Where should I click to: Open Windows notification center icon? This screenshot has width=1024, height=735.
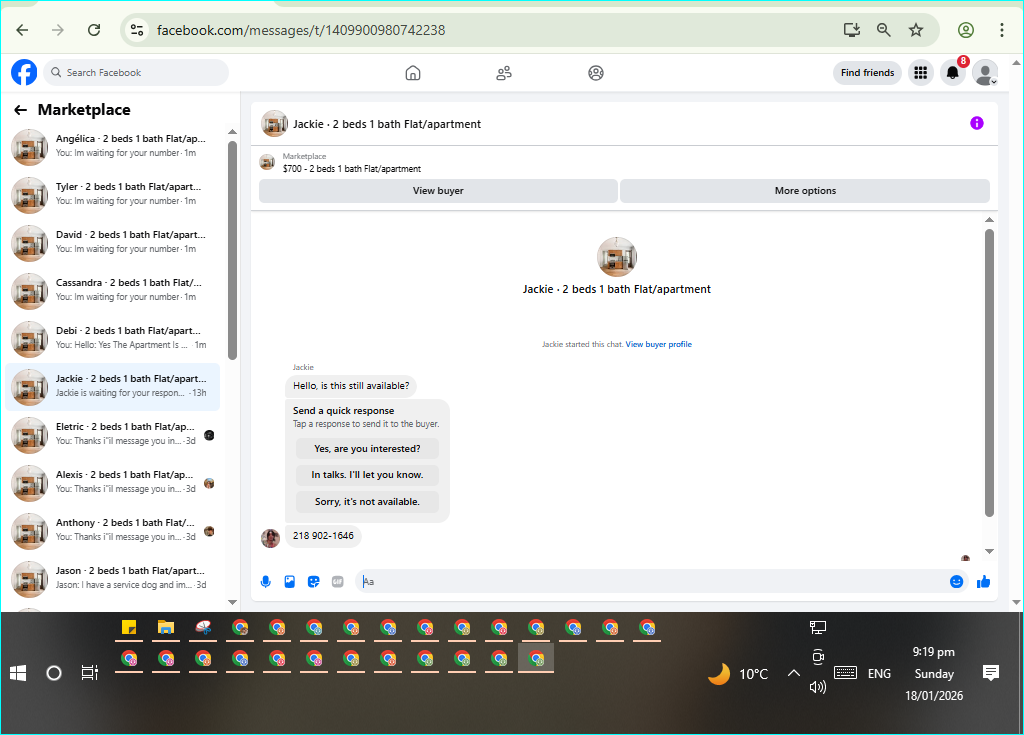(x=991, y=673)
